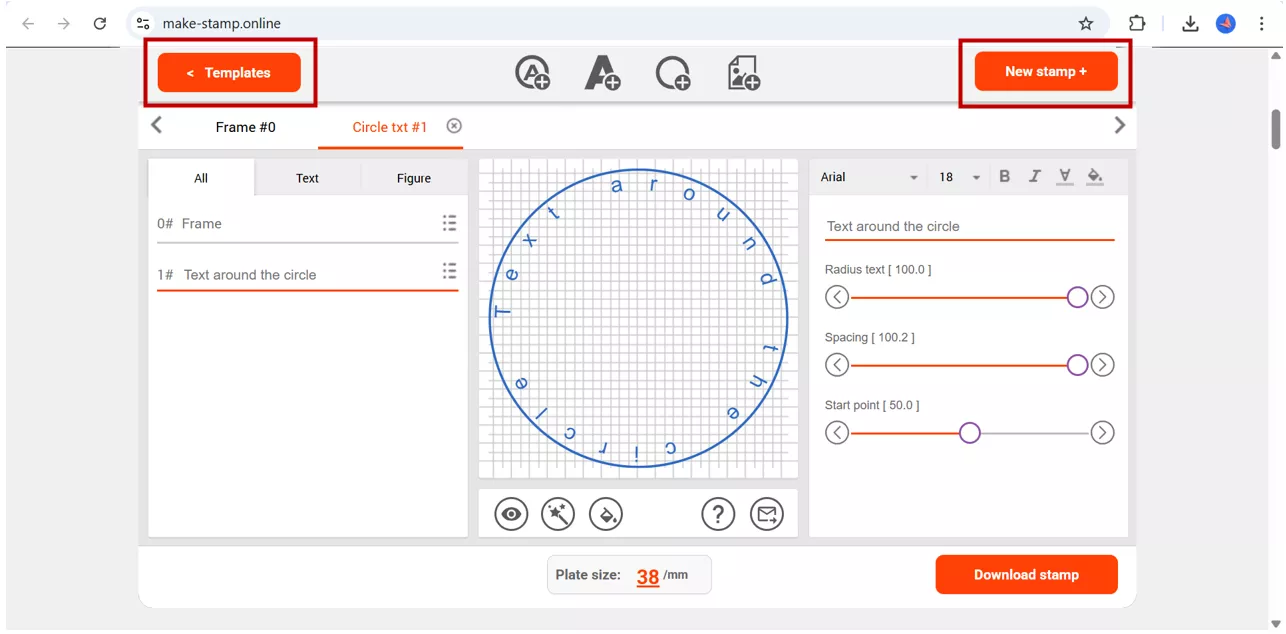Select the ink fill tool below the canvas

coord(606,513)
